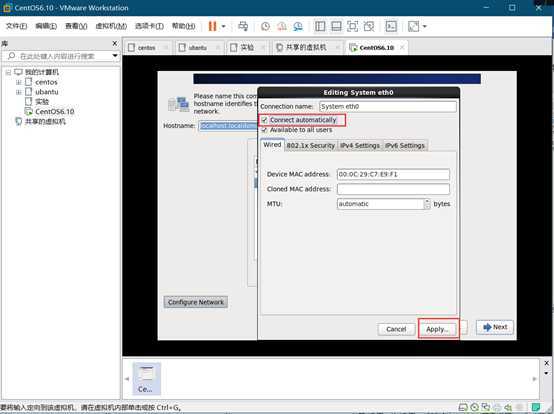Collapse the 我的计算机 tree node
This screenshot has height=414, width=554.
coord(8,72)
